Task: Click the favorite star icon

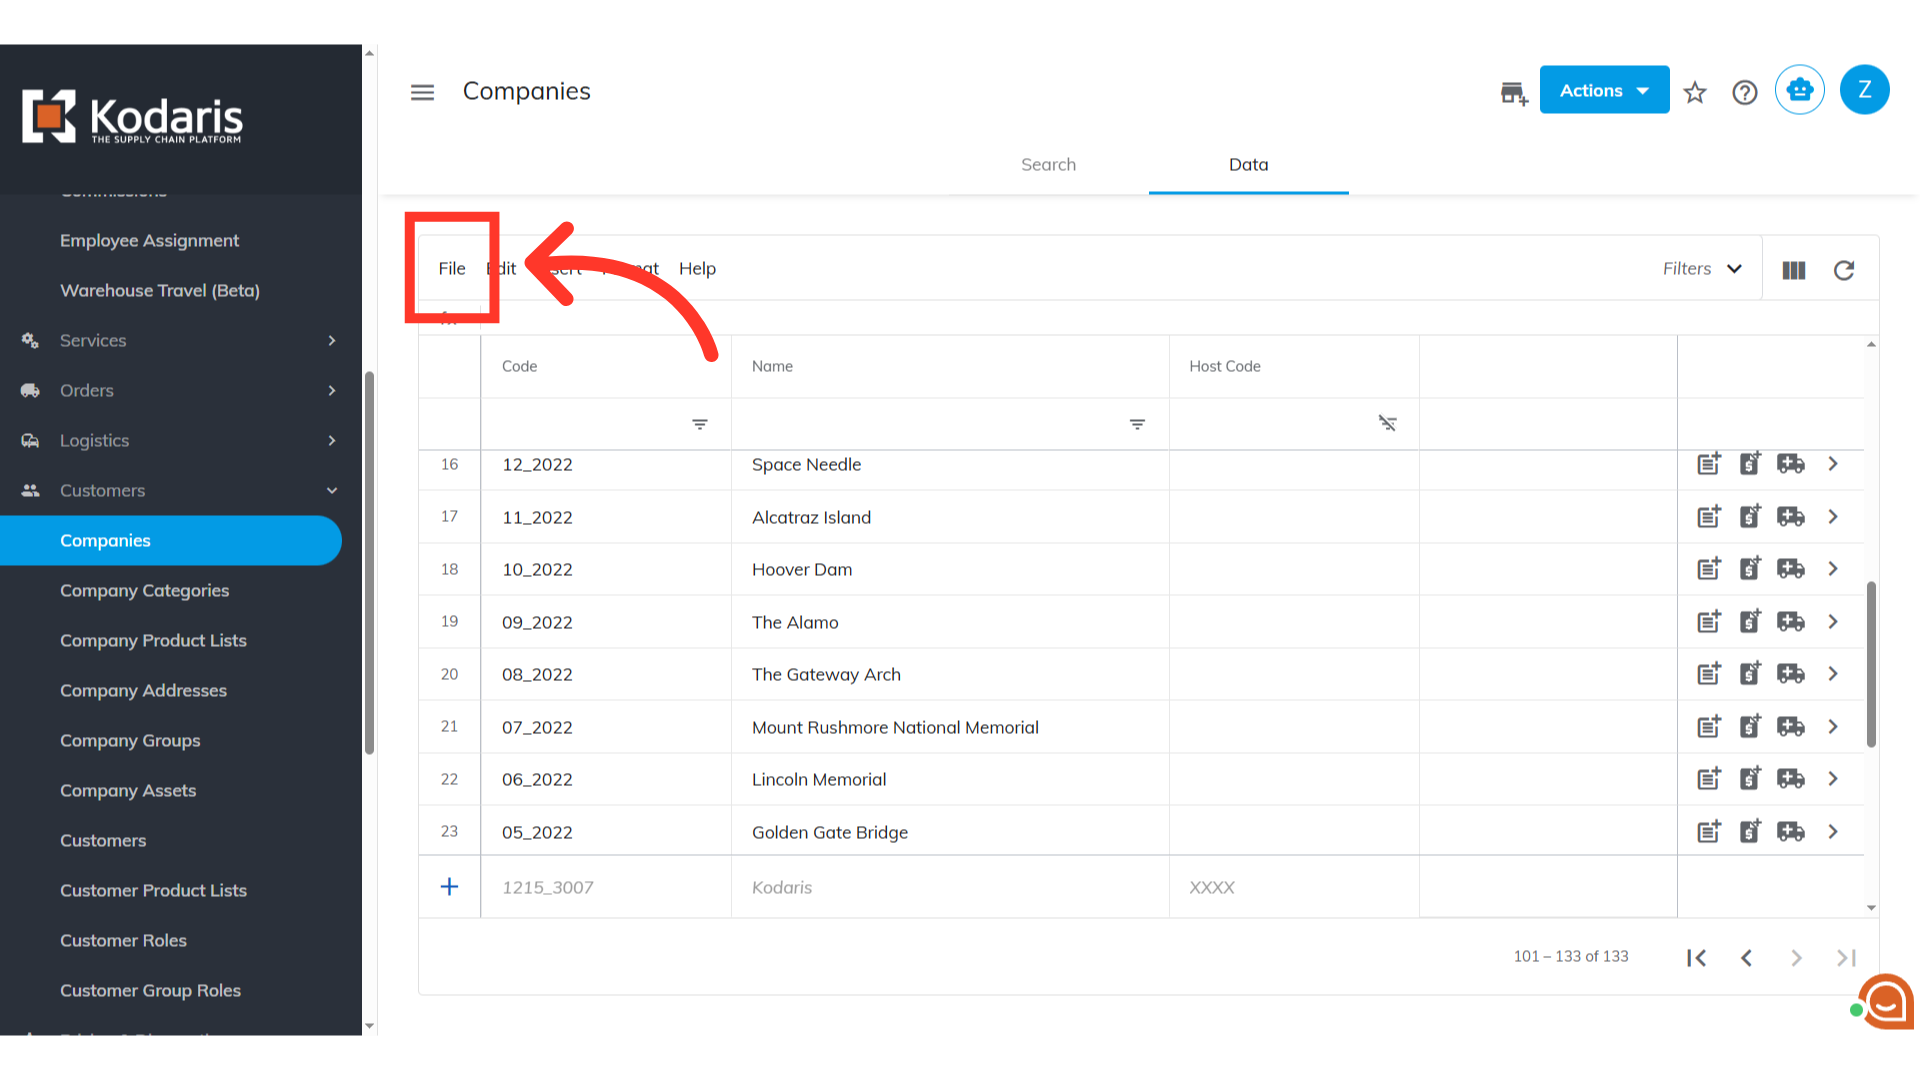Action: coord(1695,93)
